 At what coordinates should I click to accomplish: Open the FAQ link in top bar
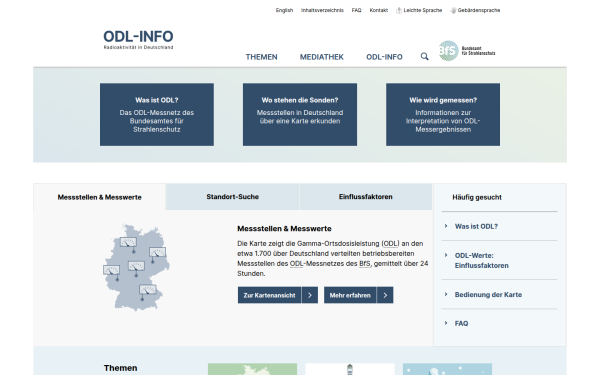coord(356,10)
